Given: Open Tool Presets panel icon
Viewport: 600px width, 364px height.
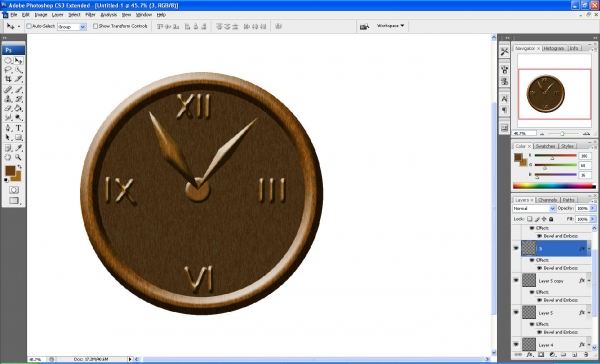Looking at the screenshot, I should [504, 51].
